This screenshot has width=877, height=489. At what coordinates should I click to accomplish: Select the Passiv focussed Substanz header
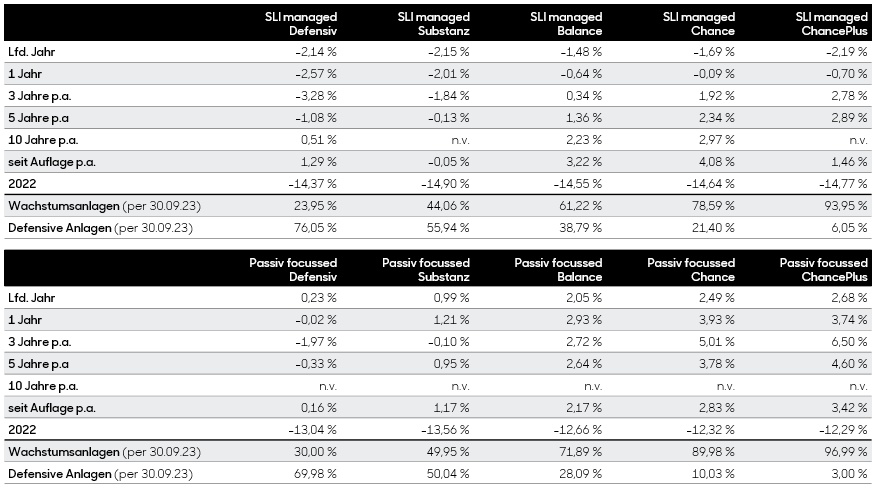point(425,269)
